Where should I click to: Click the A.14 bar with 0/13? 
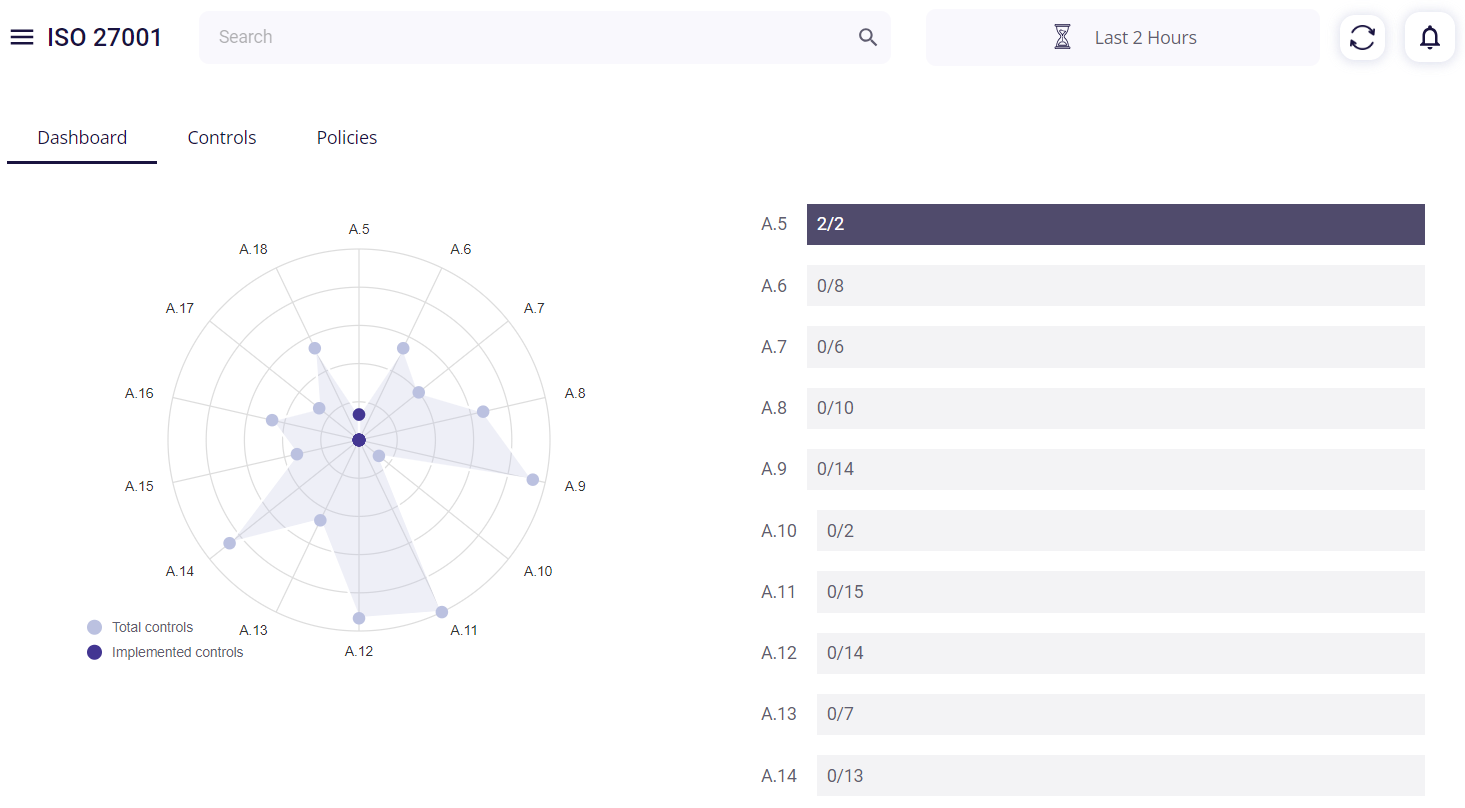point(1121,775)
